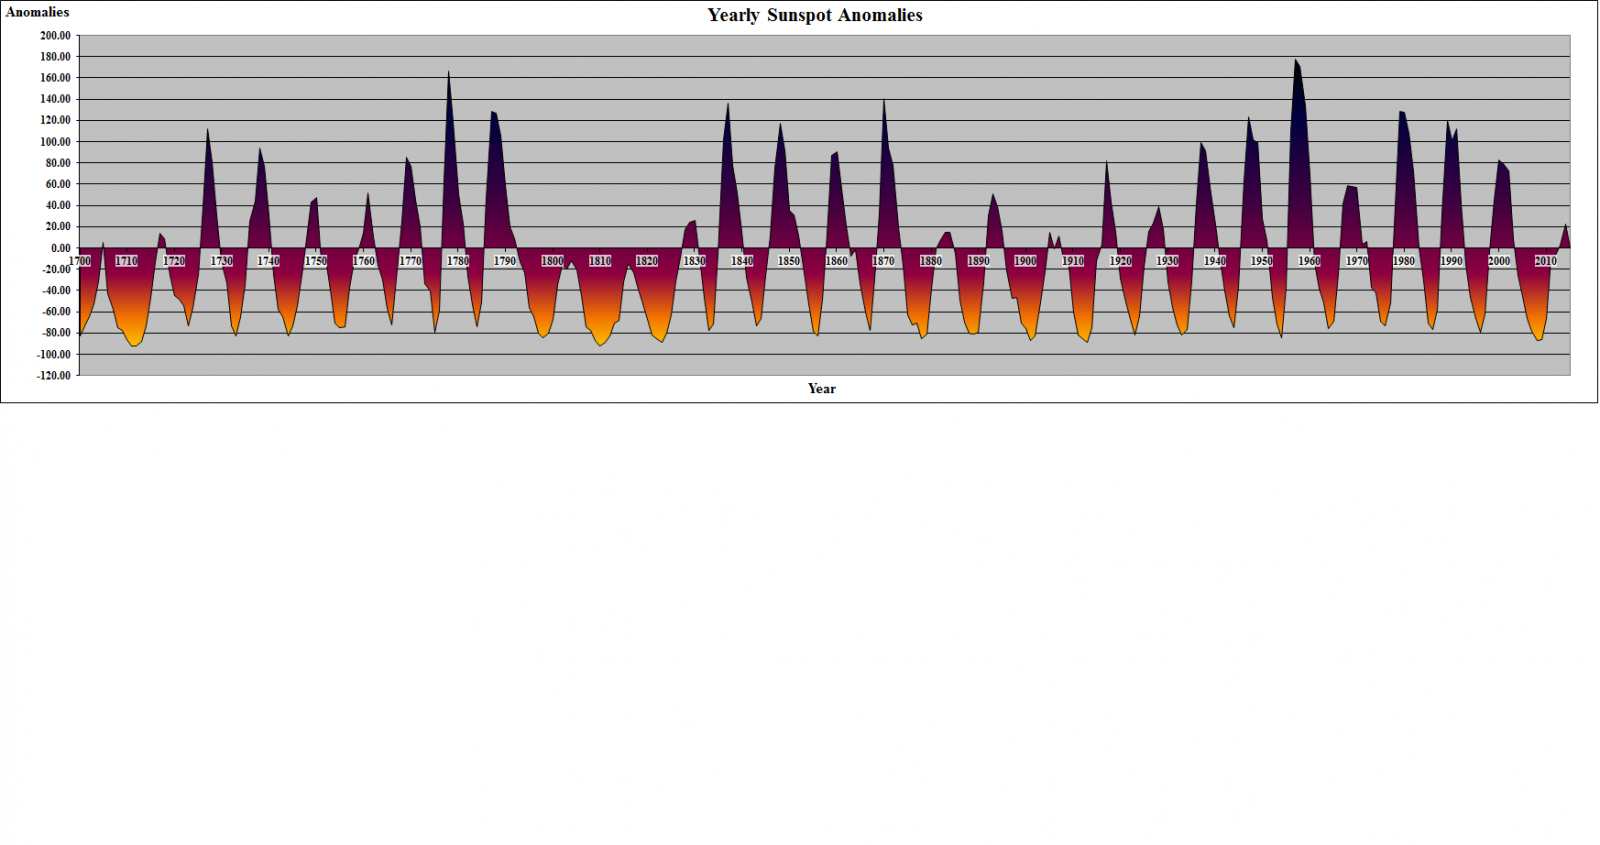Select the 1780 year label
1600x845 pixels.
point(458,261)
